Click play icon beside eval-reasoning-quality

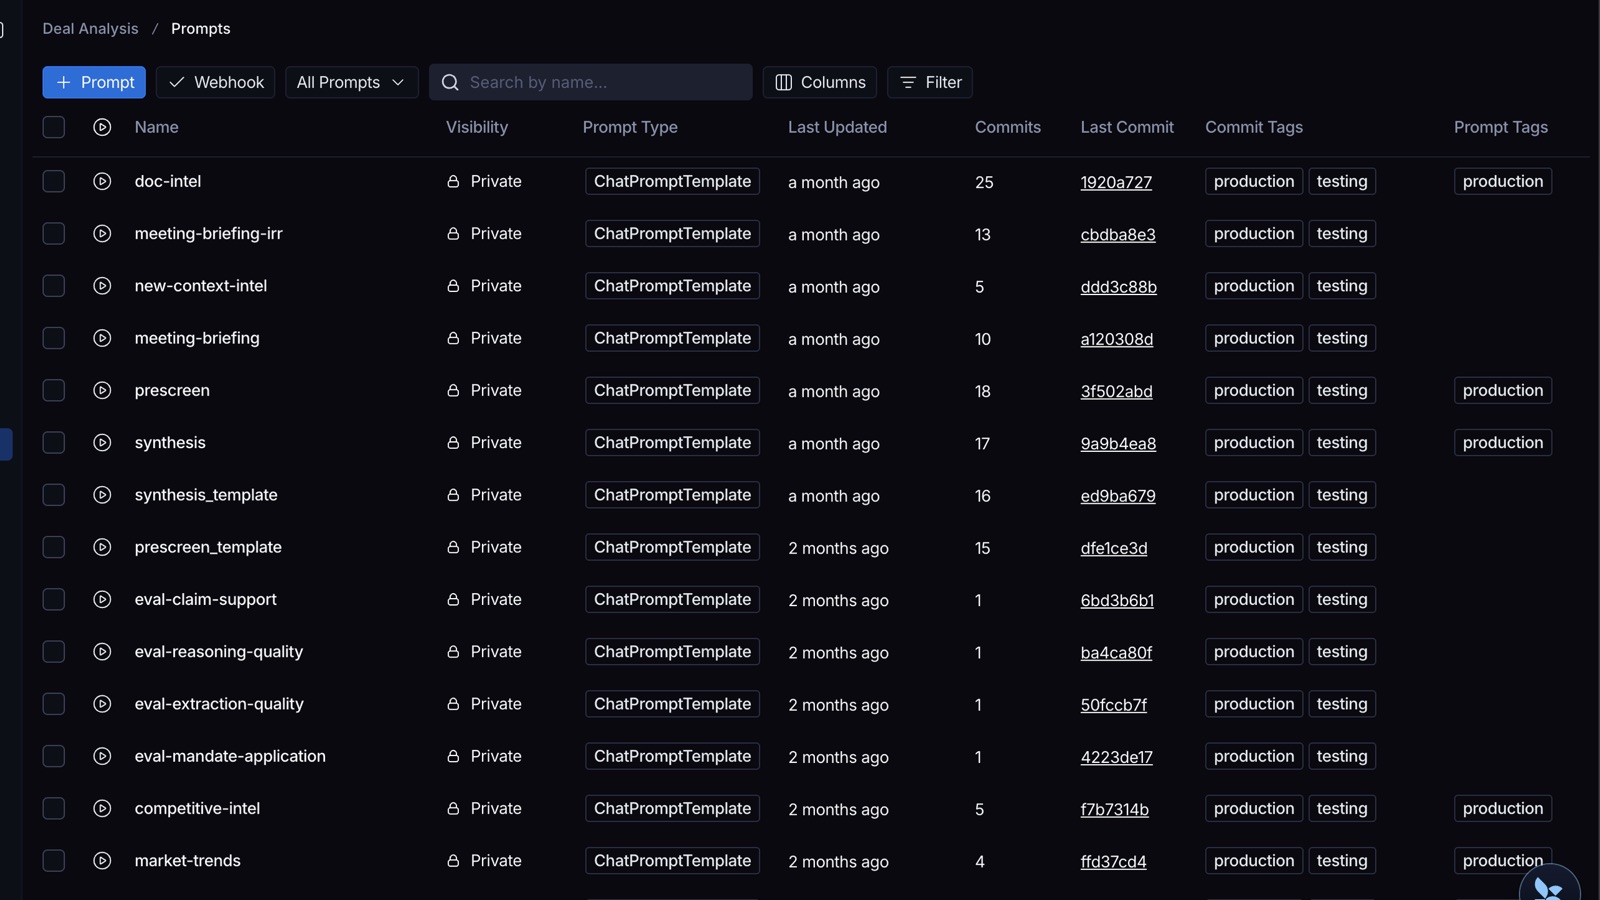tap(102, 651)
